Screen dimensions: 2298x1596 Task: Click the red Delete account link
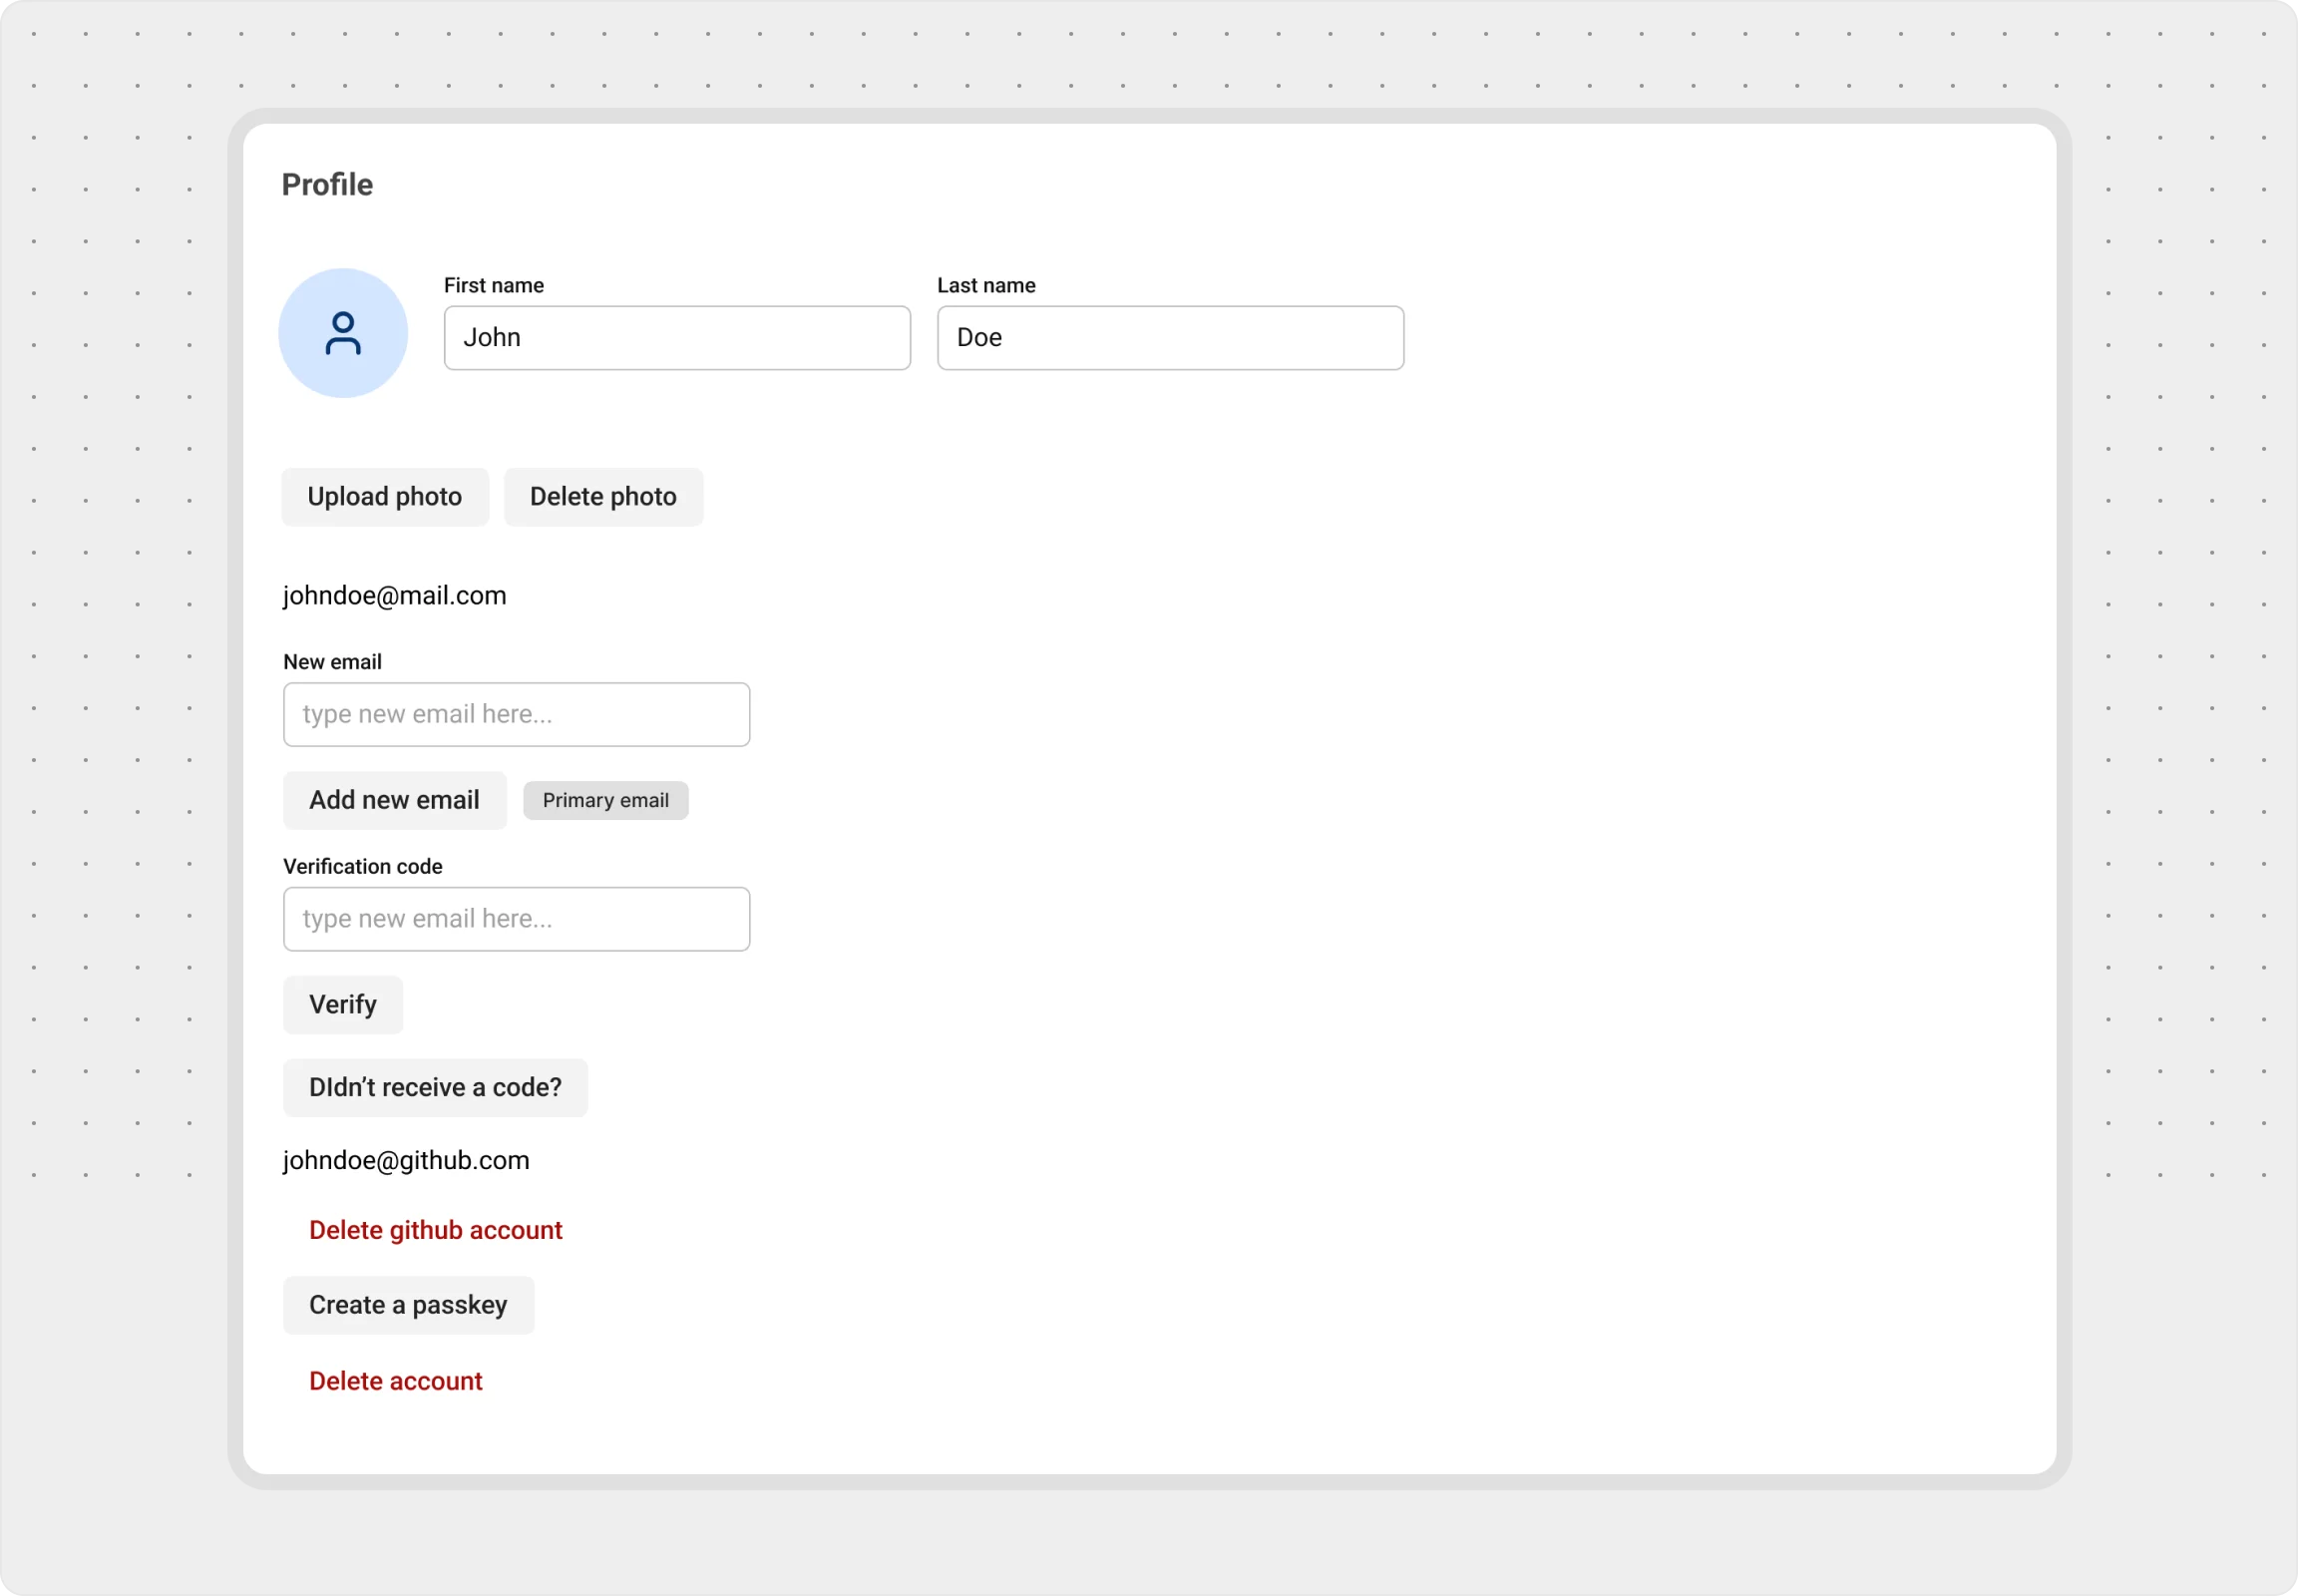pyautogui.click(x=395, y=1381)
